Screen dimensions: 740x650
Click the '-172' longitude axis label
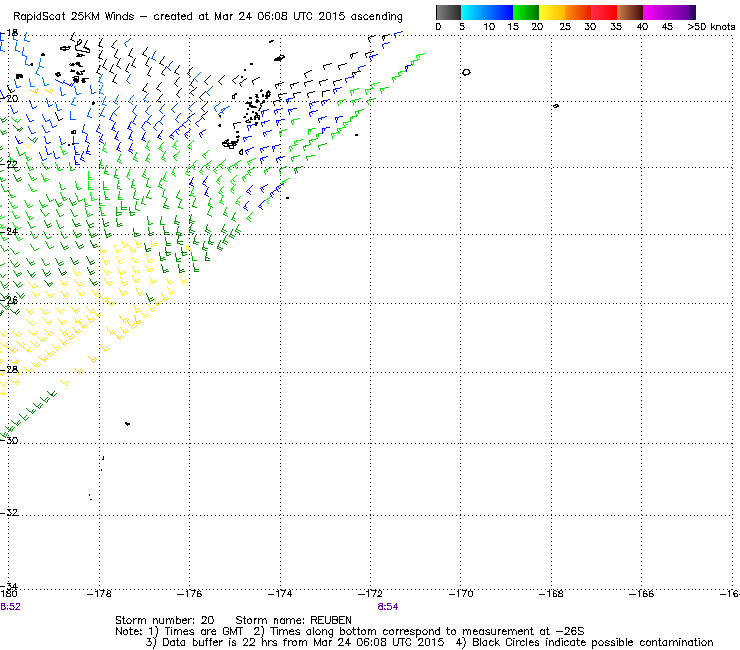pyautogui.click(x=370, y=594)
